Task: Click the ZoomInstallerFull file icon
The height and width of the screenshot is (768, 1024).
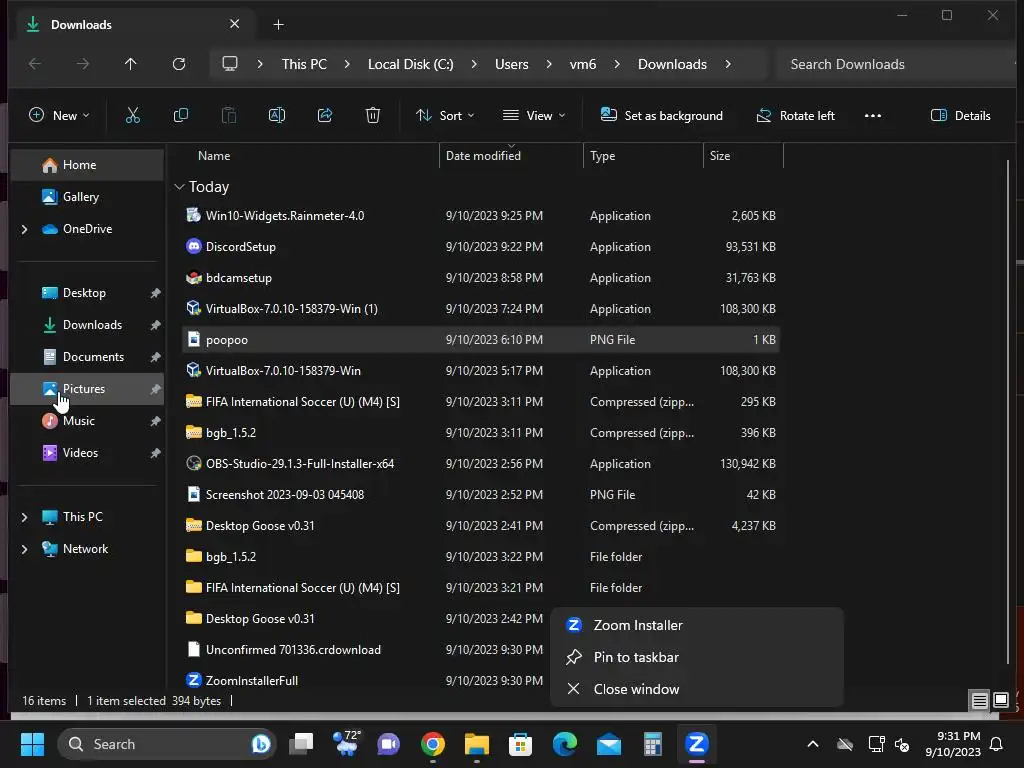Action: pos(193,680)
